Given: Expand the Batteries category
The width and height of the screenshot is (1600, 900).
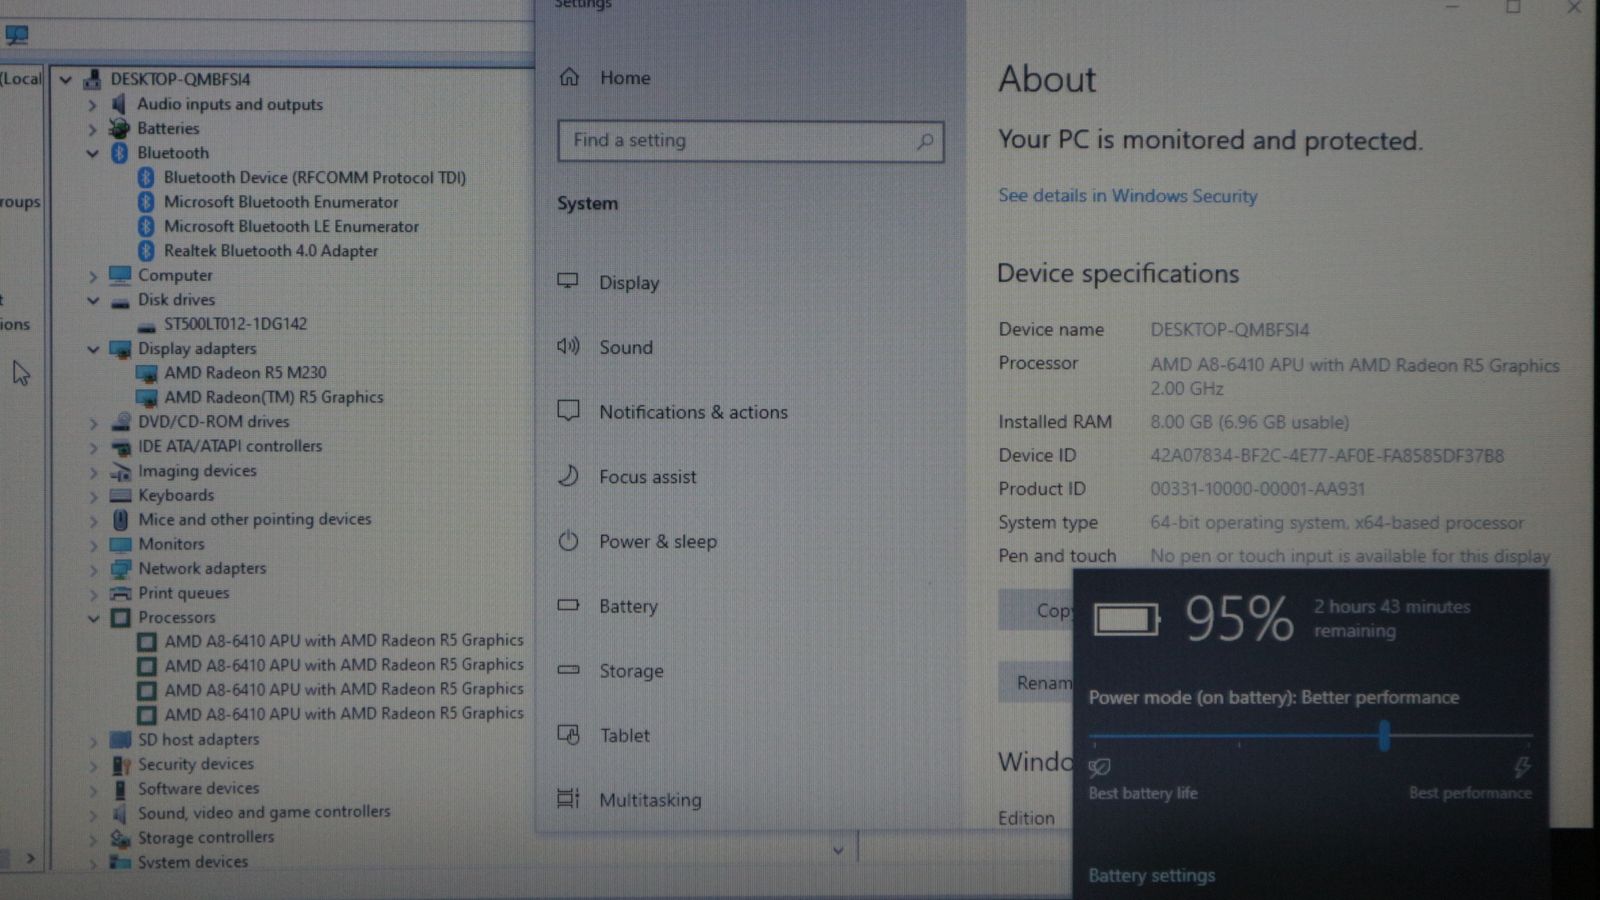Looking at the screenshot, I should 92,129.
